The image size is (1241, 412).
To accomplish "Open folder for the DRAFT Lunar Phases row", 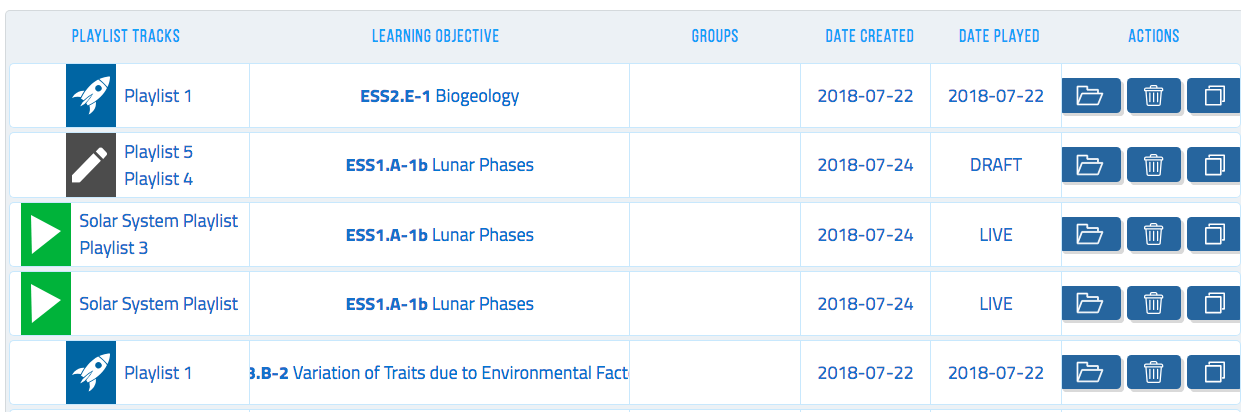I will [x=1091, y=165].
